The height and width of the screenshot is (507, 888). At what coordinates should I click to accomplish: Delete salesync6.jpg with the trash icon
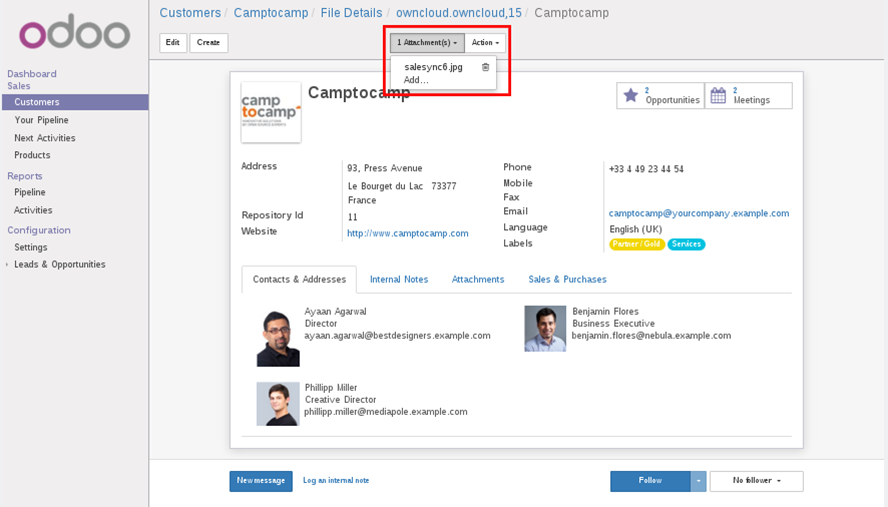[x=485, y=67]
